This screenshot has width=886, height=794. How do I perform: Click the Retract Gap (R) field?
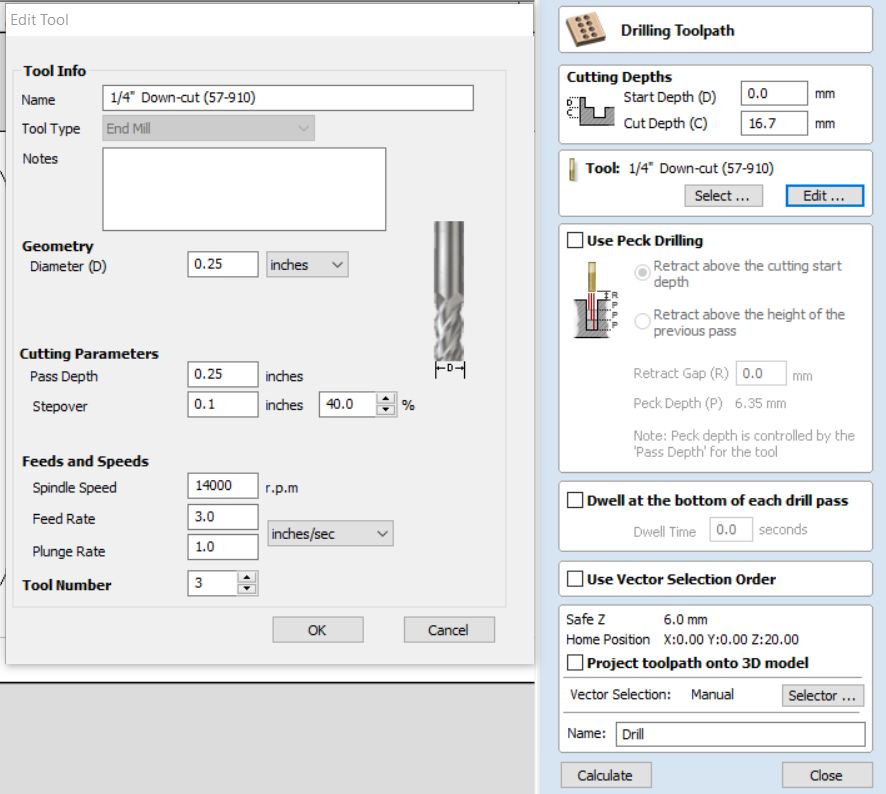pyautogui.click(x=761, y=374)
